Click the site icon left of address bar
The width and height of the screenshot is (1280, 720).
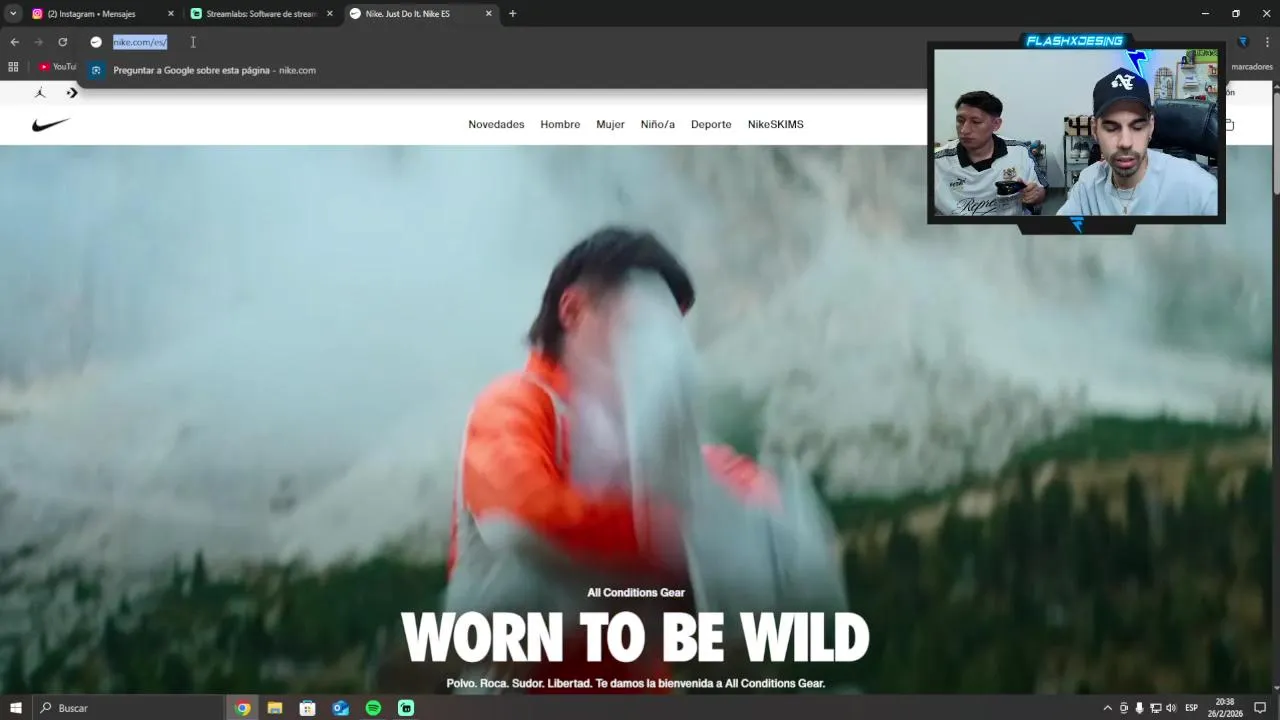point(96,42)
